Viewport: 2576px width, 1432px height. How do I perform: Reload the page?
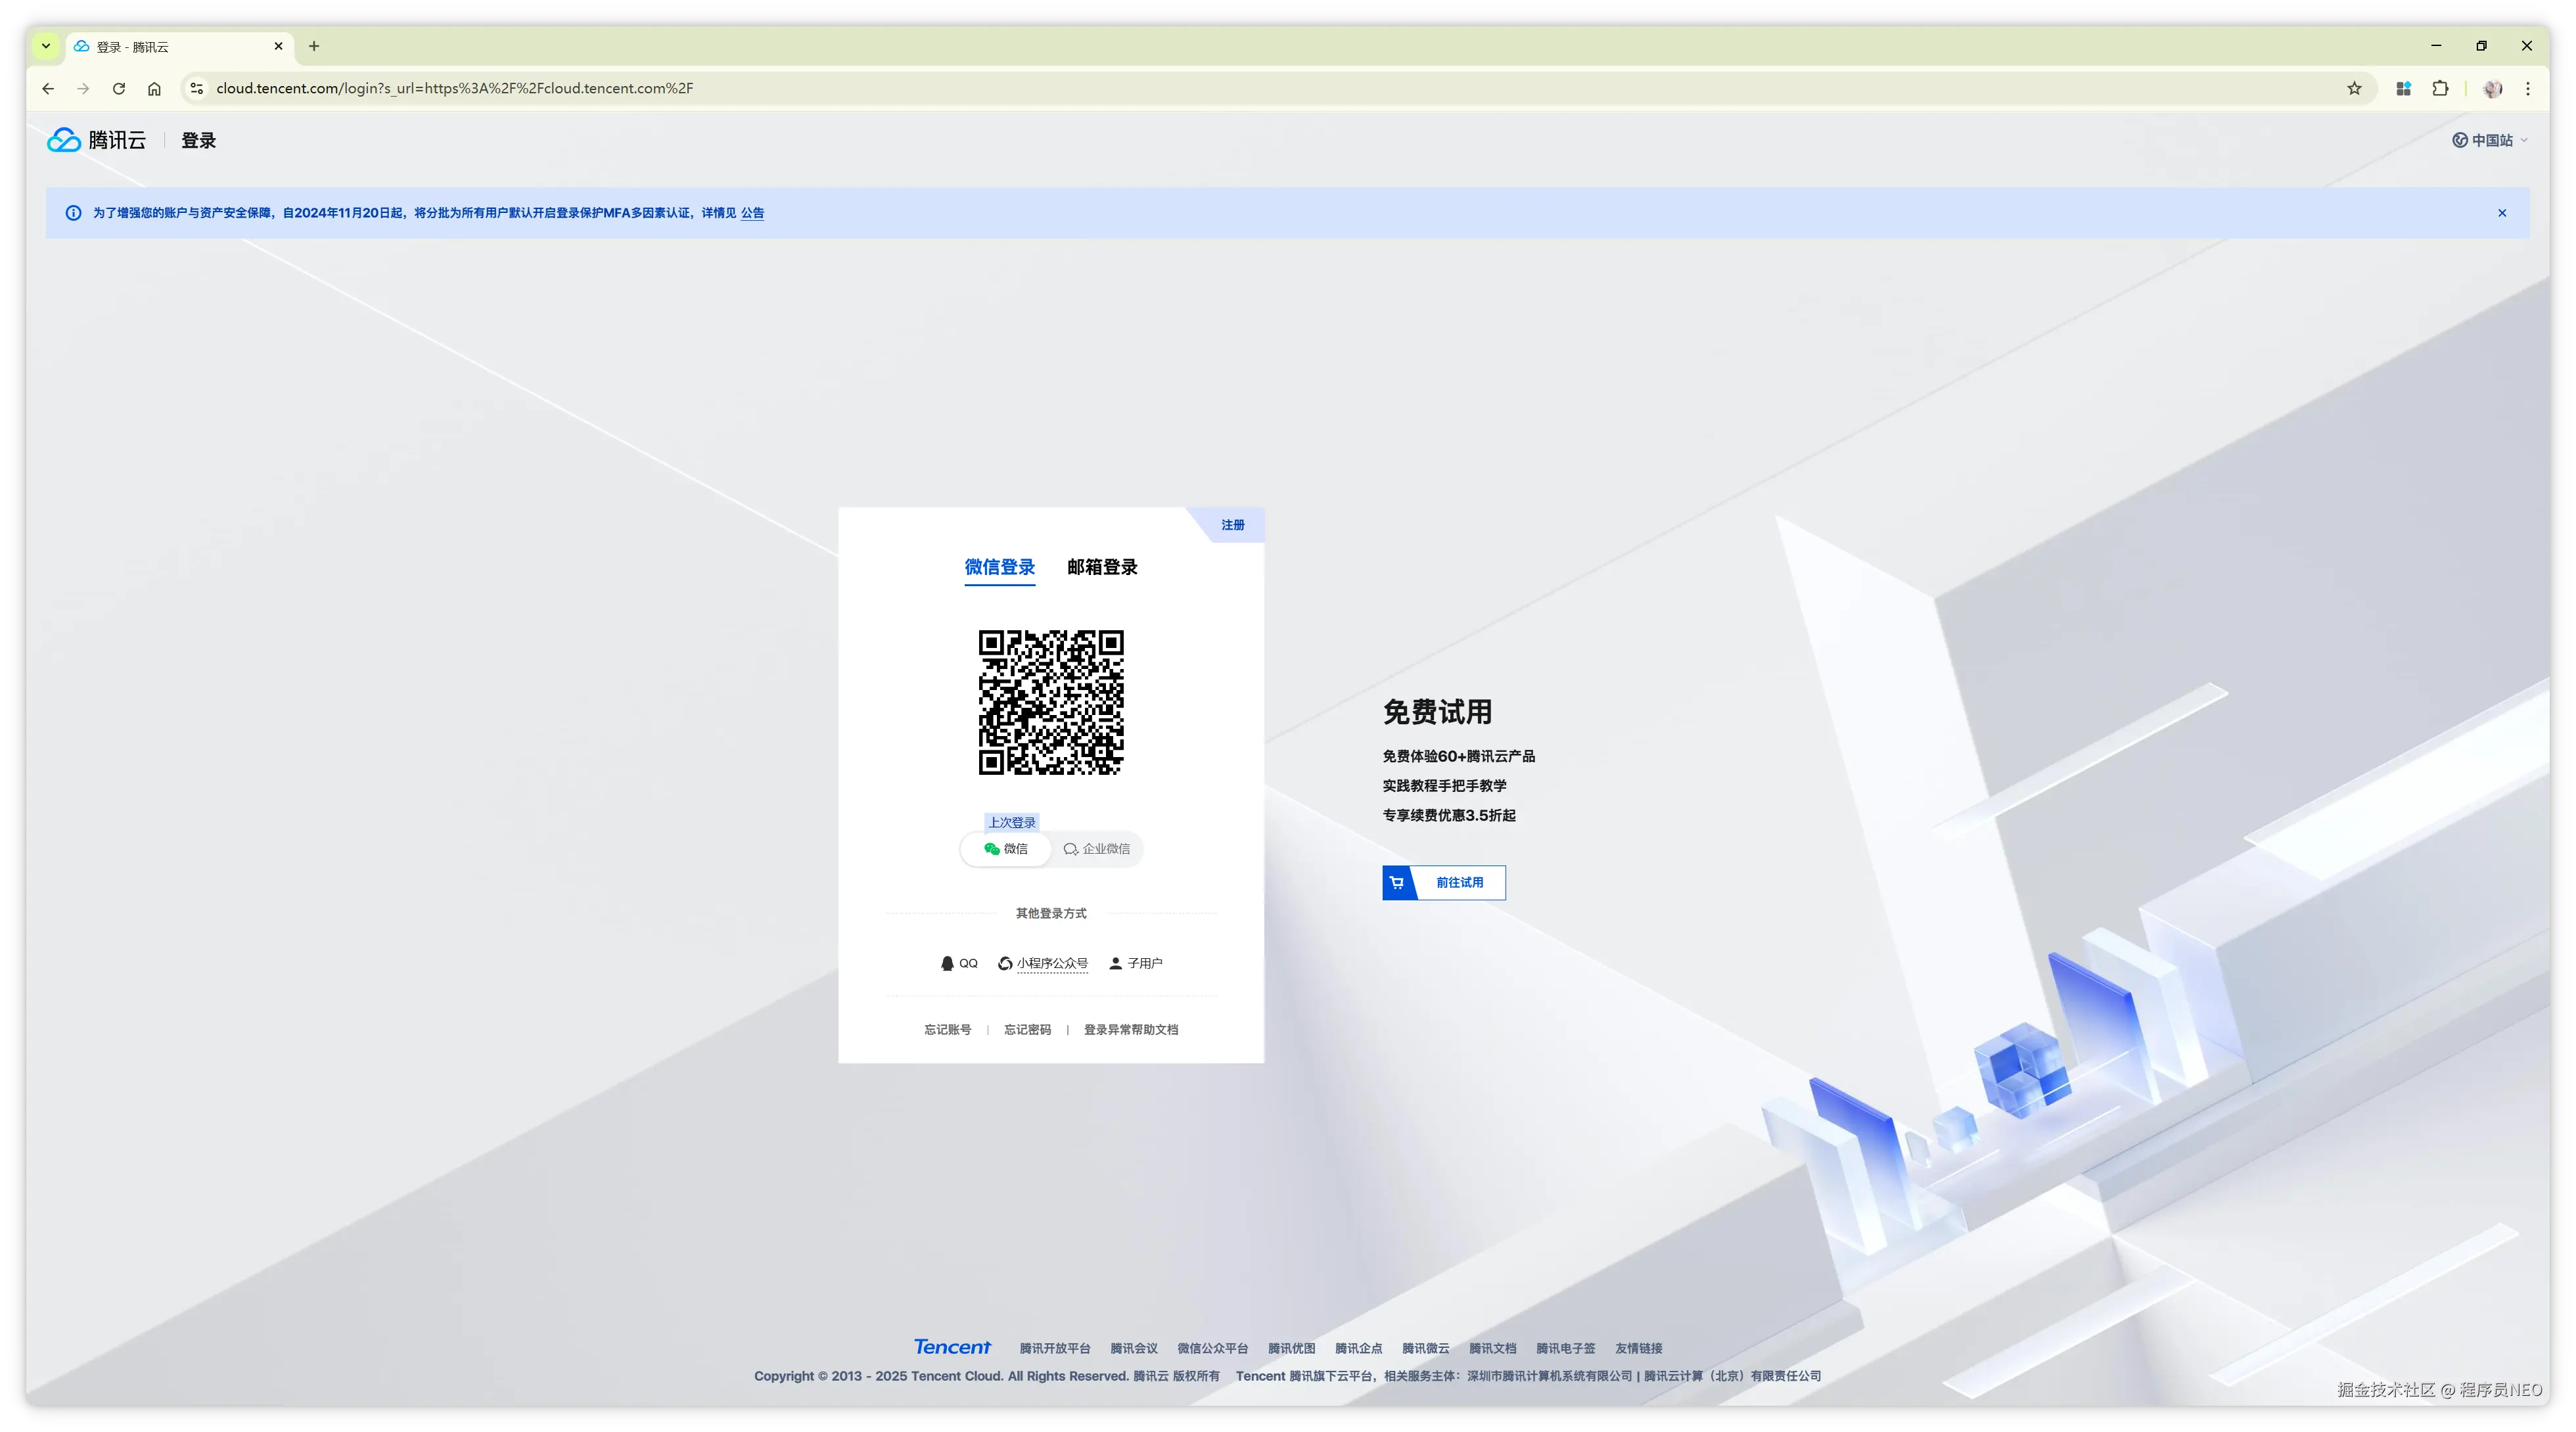[x=119, y=88]
